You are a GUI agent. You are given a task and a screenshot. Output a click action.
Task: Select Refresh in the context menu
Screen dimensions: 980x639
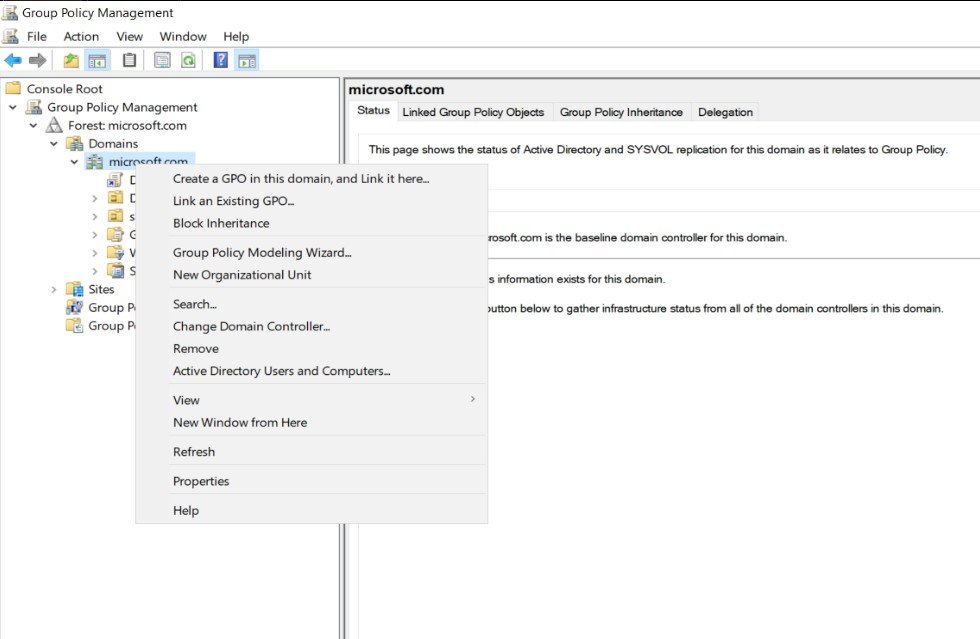(x=311, y=451)
